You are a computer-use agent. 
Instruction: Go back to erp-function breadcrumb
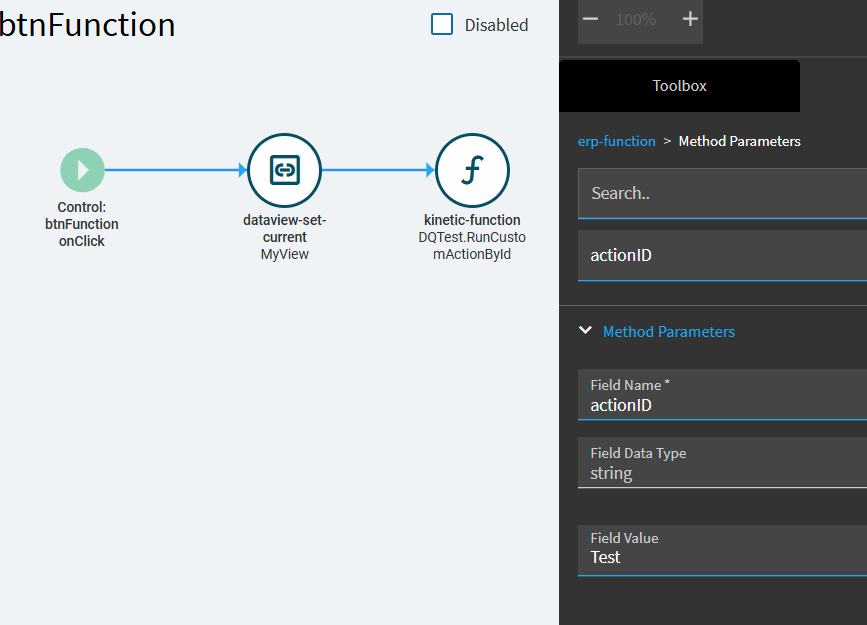(x=617, y=142)
